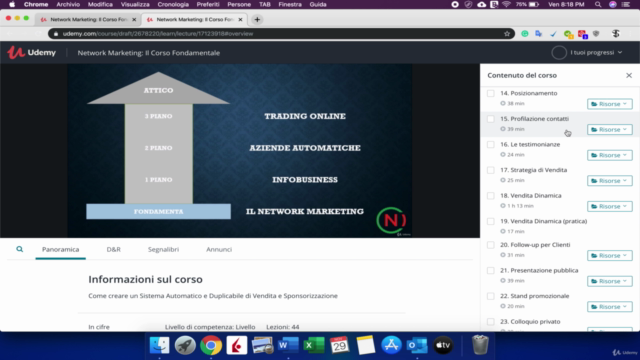The width and height of the screenshot is (640, 360).
Task: Check lesson 18 Vendita Dinamica checkbox
Action: 491,196
